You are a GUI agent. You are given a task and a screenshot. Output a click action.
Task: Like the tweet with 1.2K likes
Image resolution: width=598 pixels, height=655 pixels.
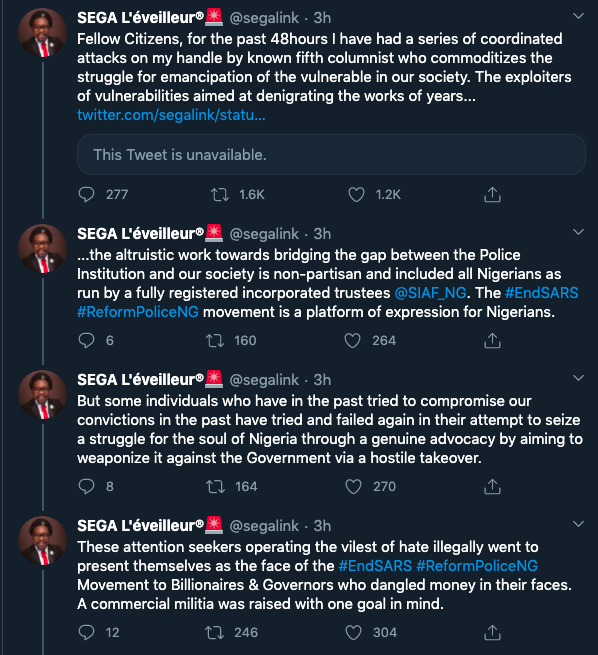356,195
